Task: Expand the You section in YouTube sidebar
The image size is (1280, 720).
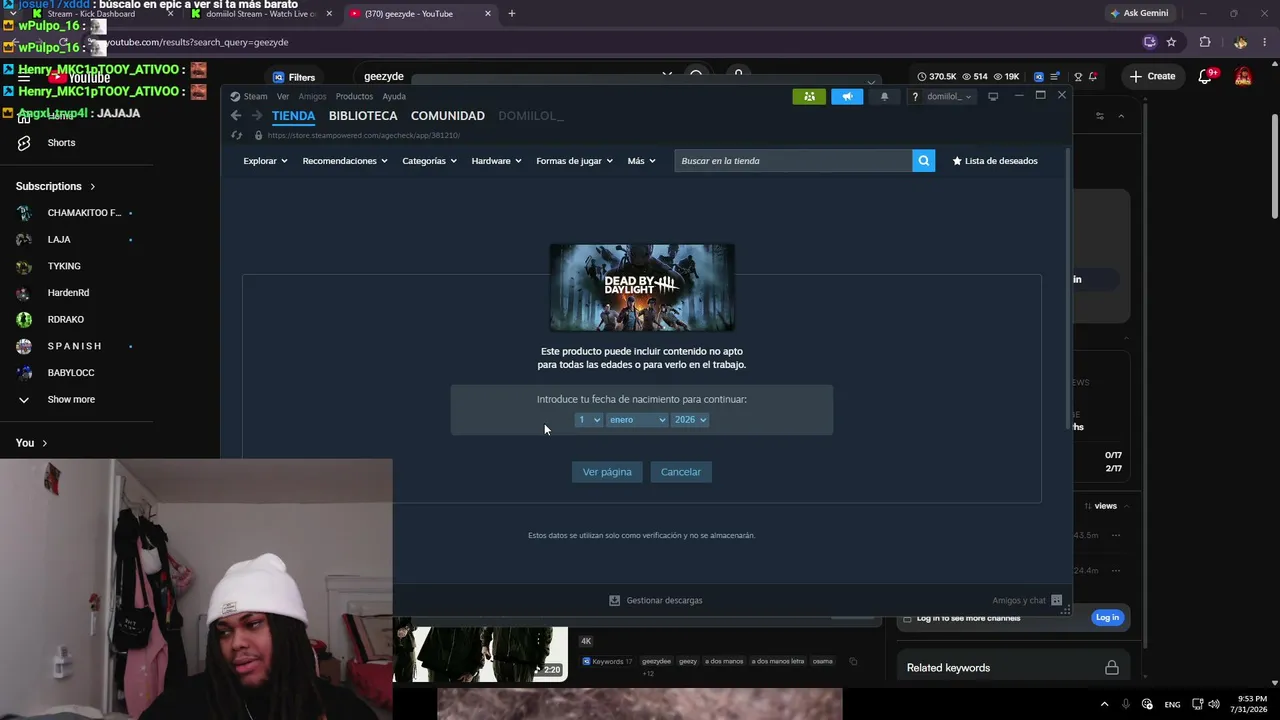Action: tap(32, 443)
